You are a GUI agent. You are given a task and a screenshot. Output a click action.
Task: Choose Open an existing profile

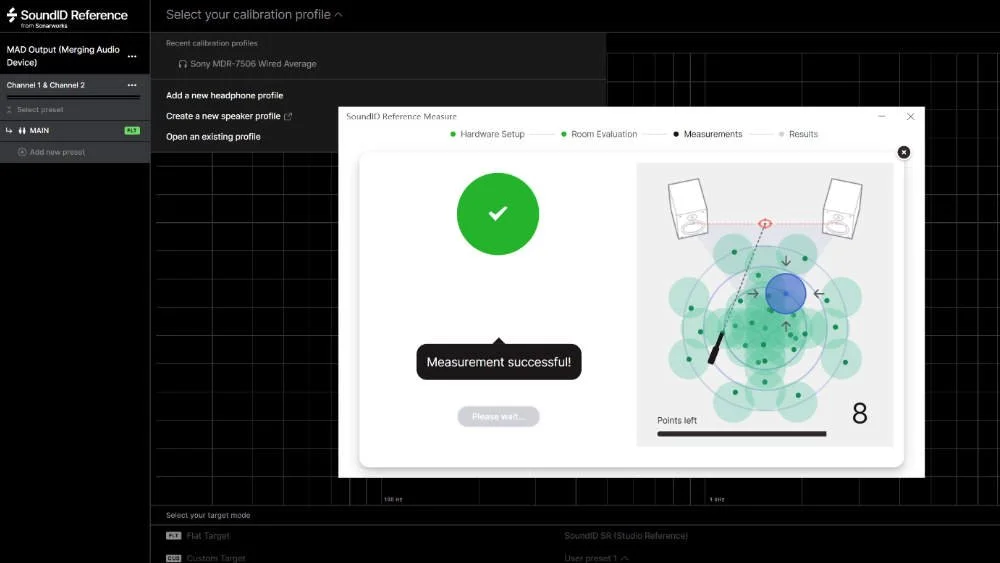coord(213,136)
